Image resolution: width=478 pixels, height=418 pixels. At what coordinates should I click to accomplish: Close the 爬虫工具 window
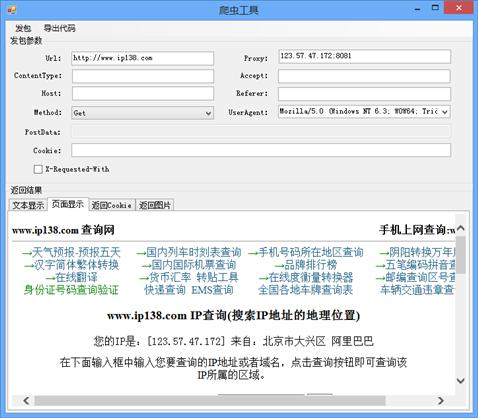[x=459, y=8]
